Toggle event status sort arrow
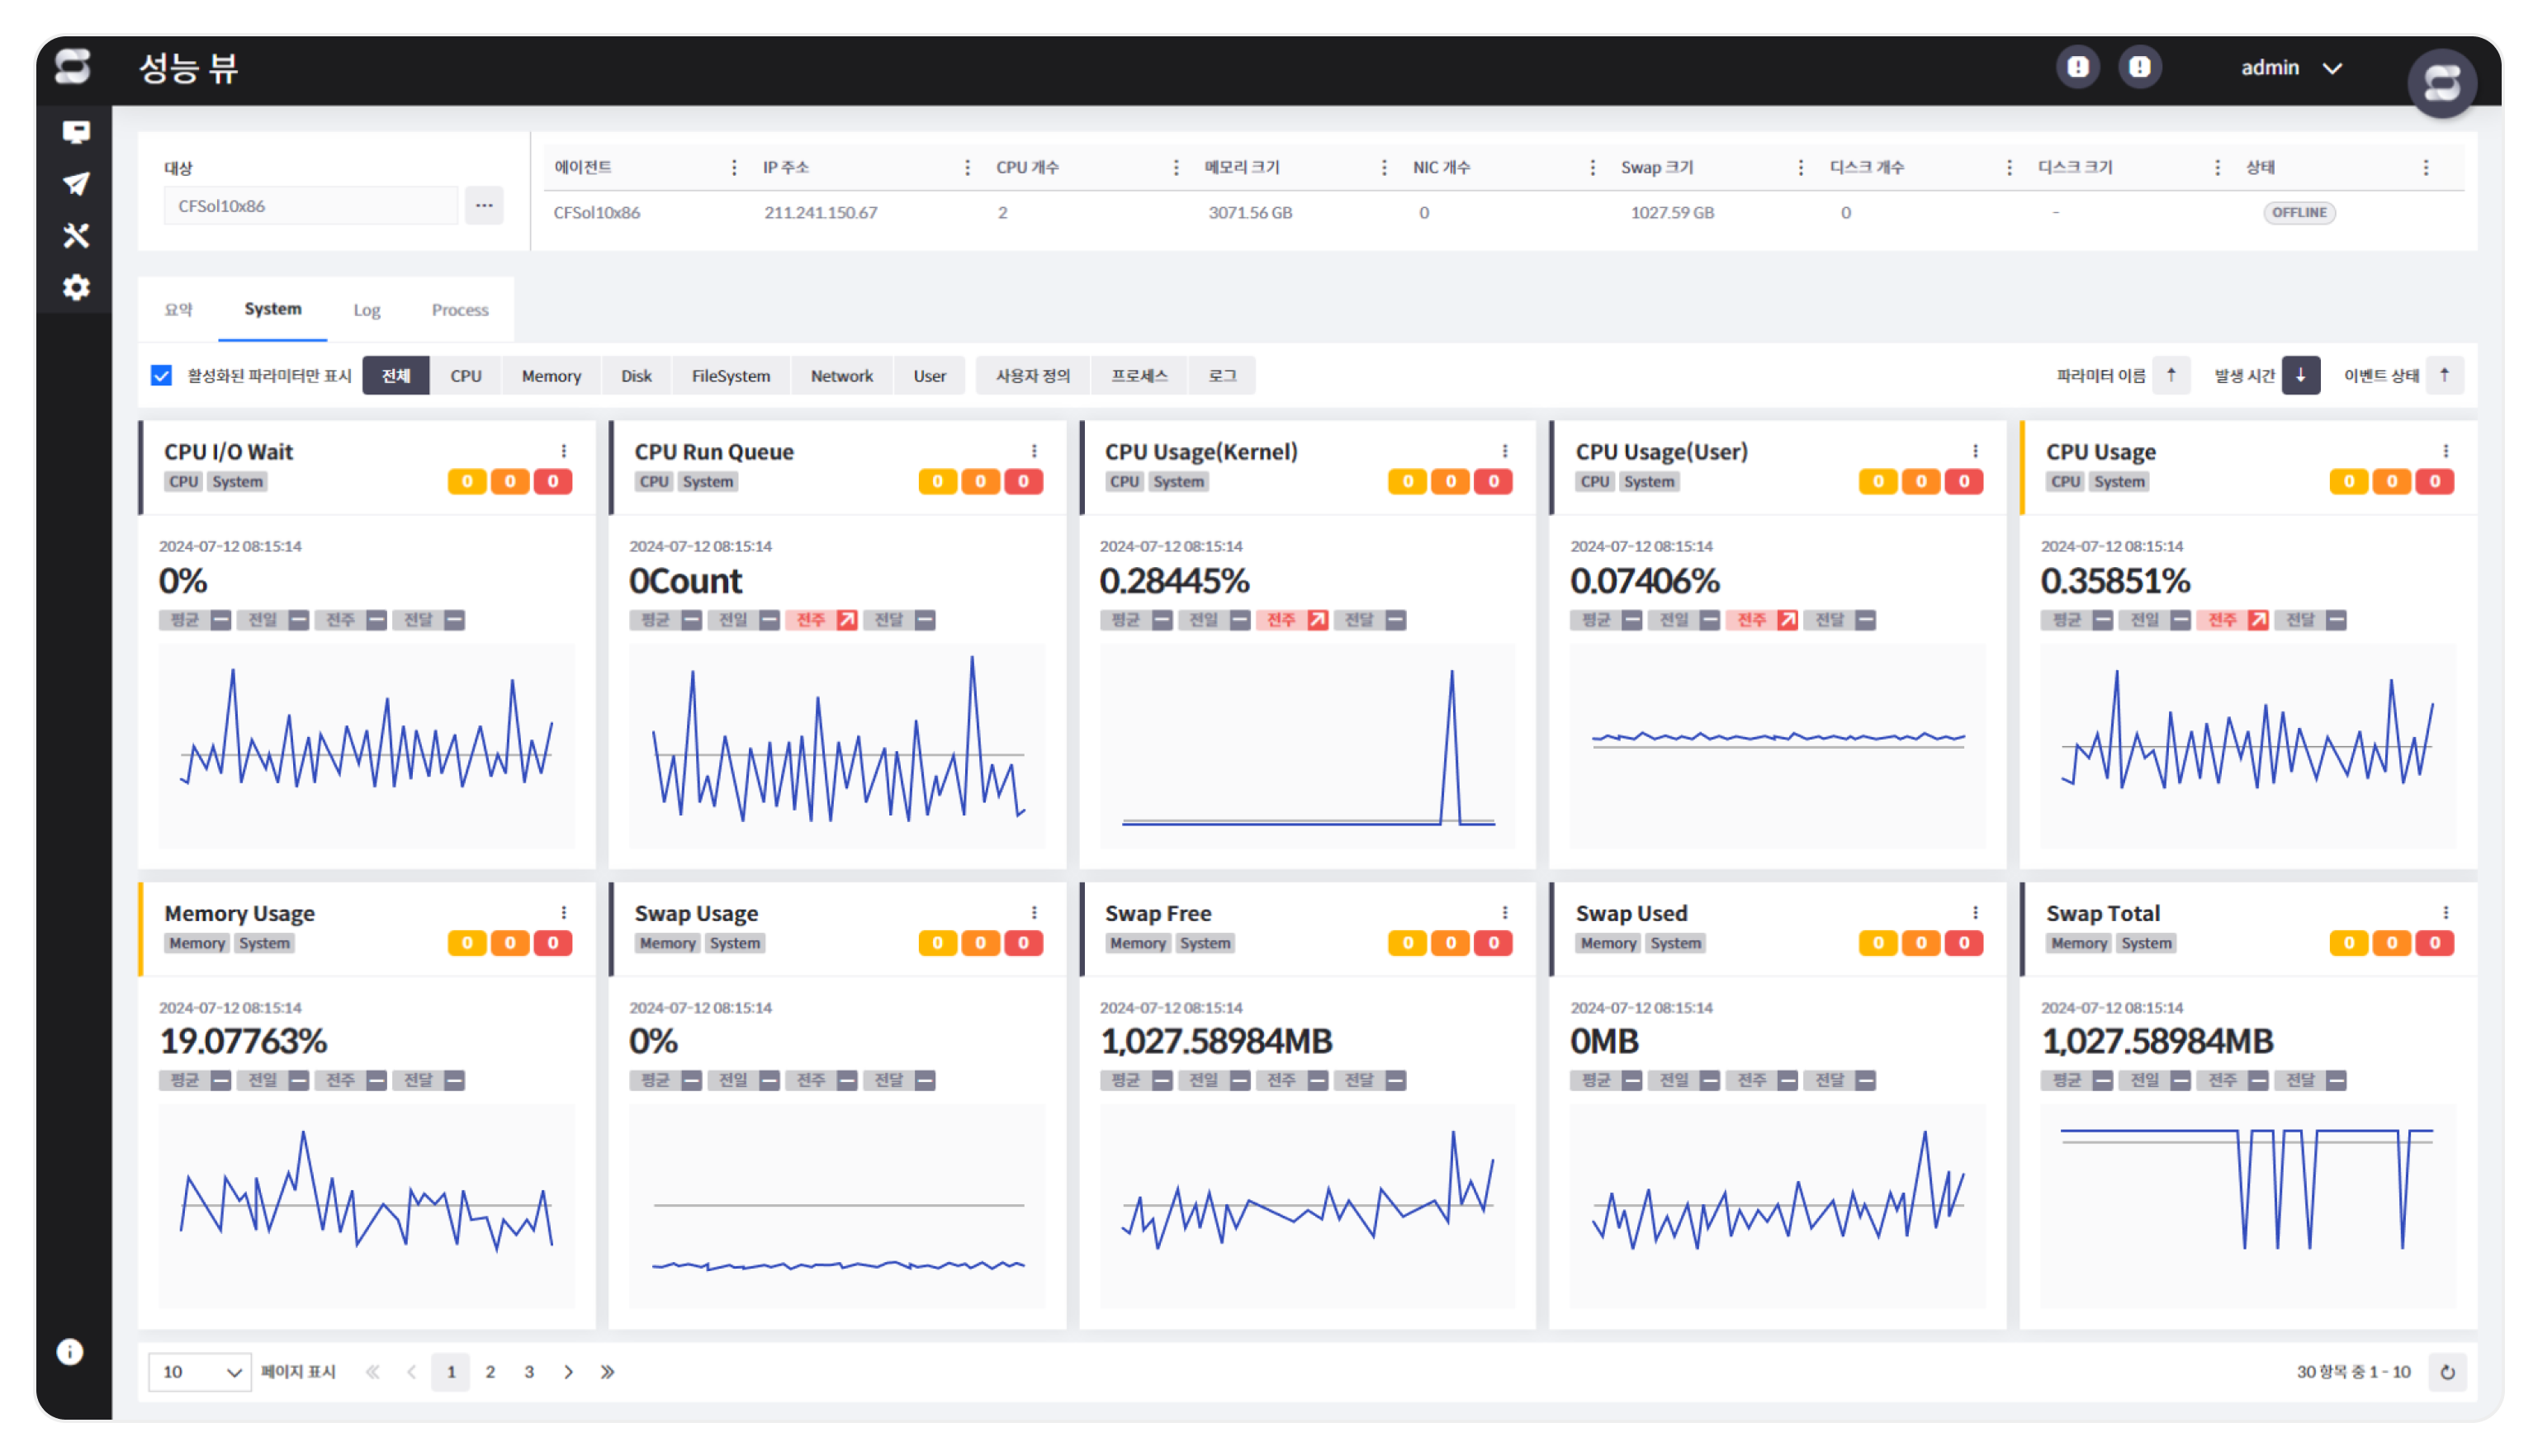Screen dimensions: 2538x1456 point(2444,376)
